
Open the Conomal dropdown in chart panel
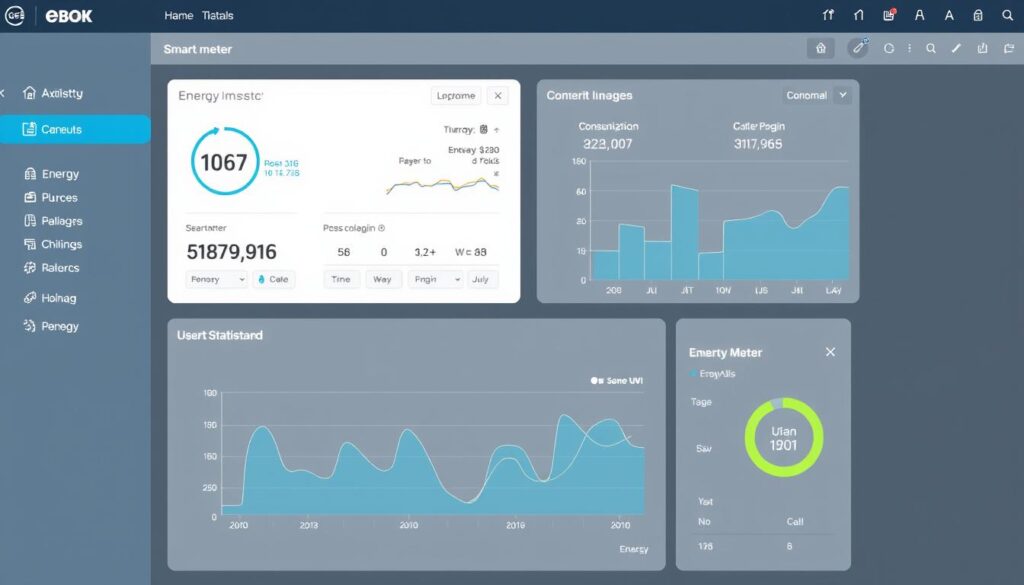point(816,96)
